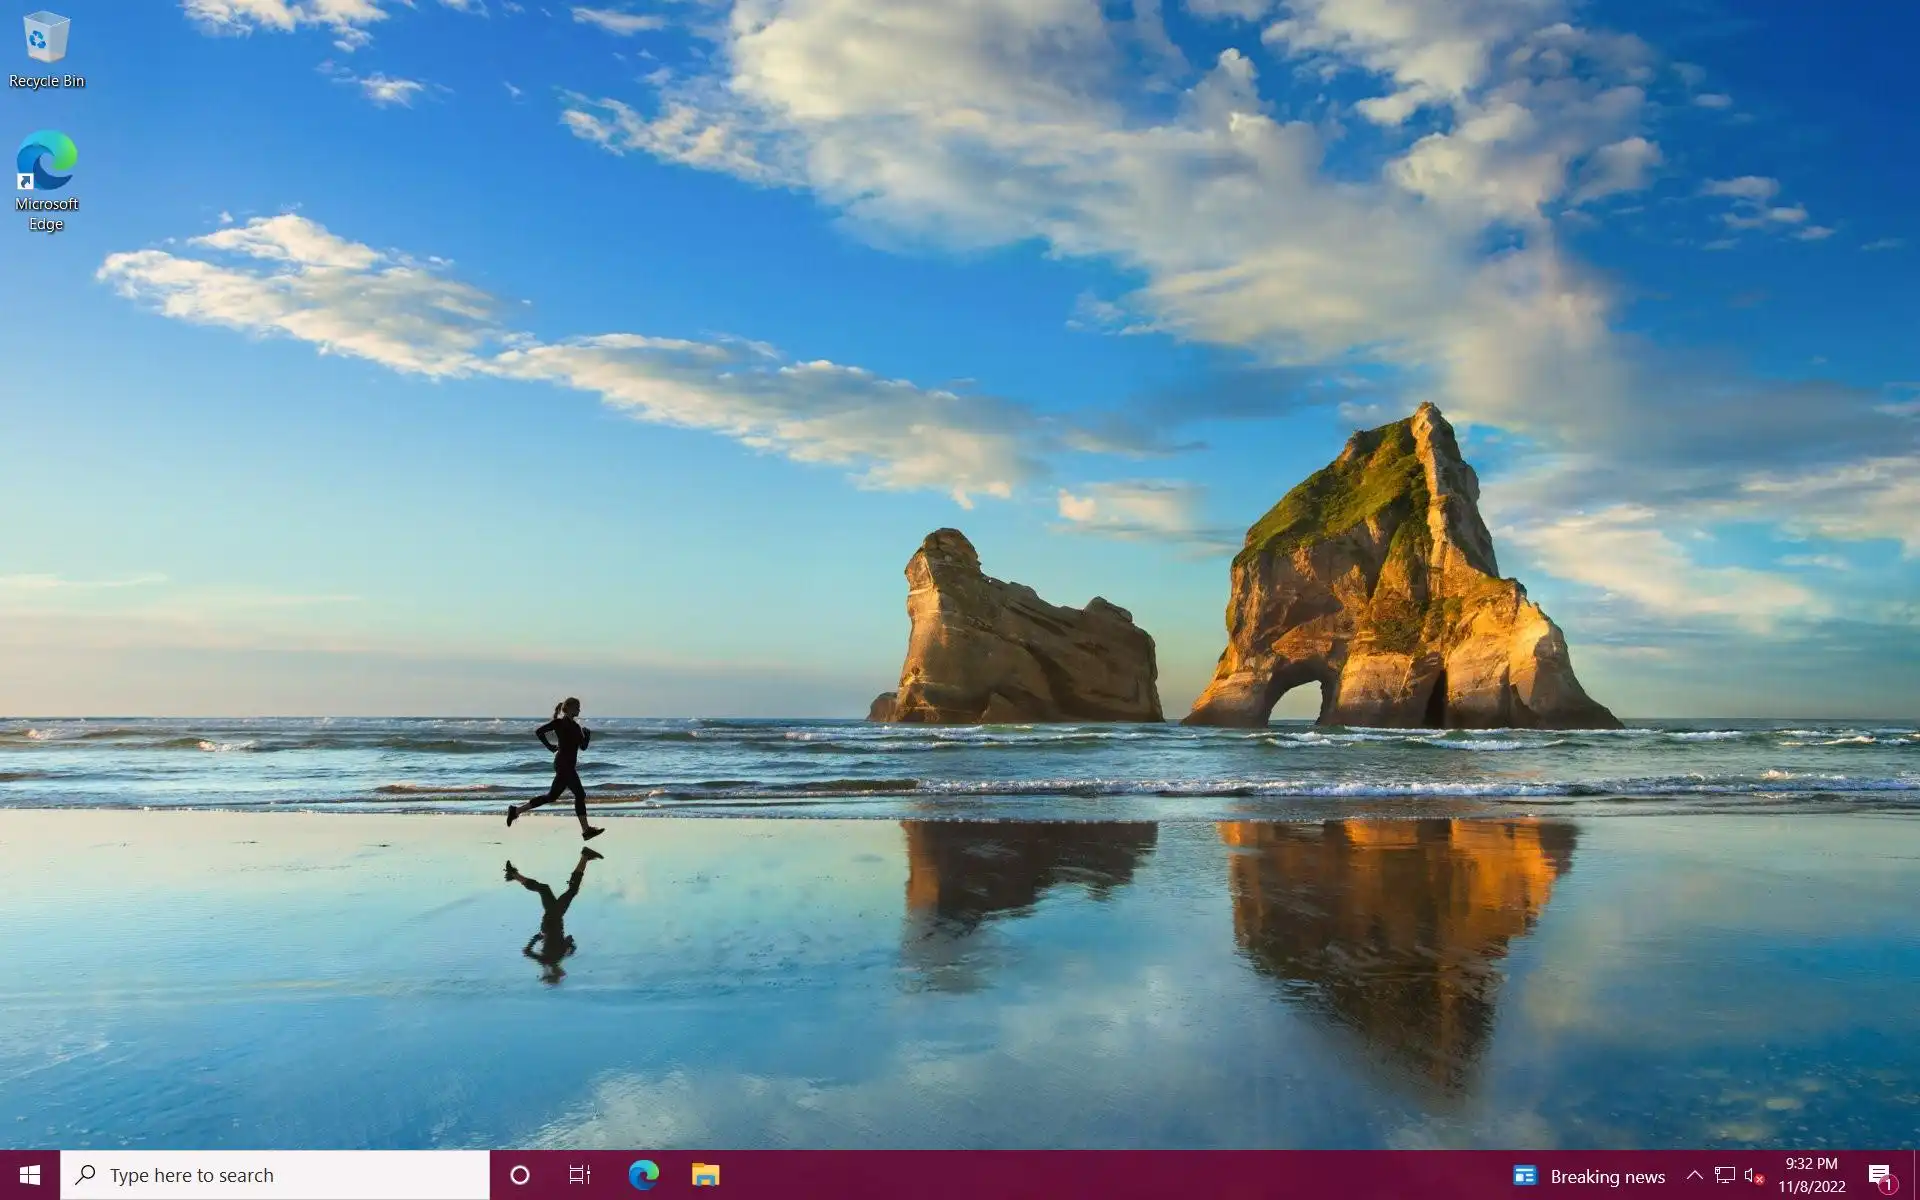The height and width of the screenshot is (1200, 1920).
Task: Click the news widget icon on taskbar
Action: pyautogui.click(x=1524, y=1176)
